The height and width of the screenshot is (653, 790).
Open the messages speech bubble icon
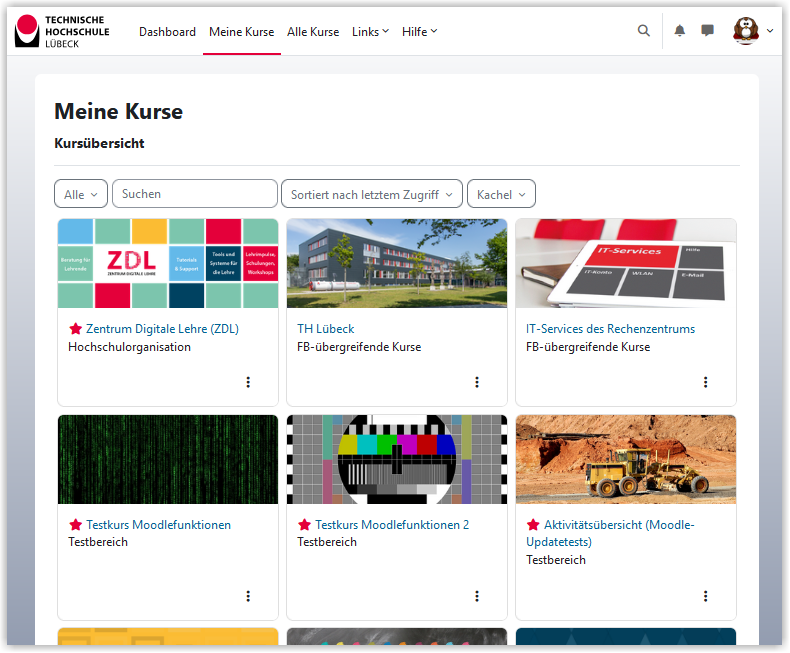point(707,31)
